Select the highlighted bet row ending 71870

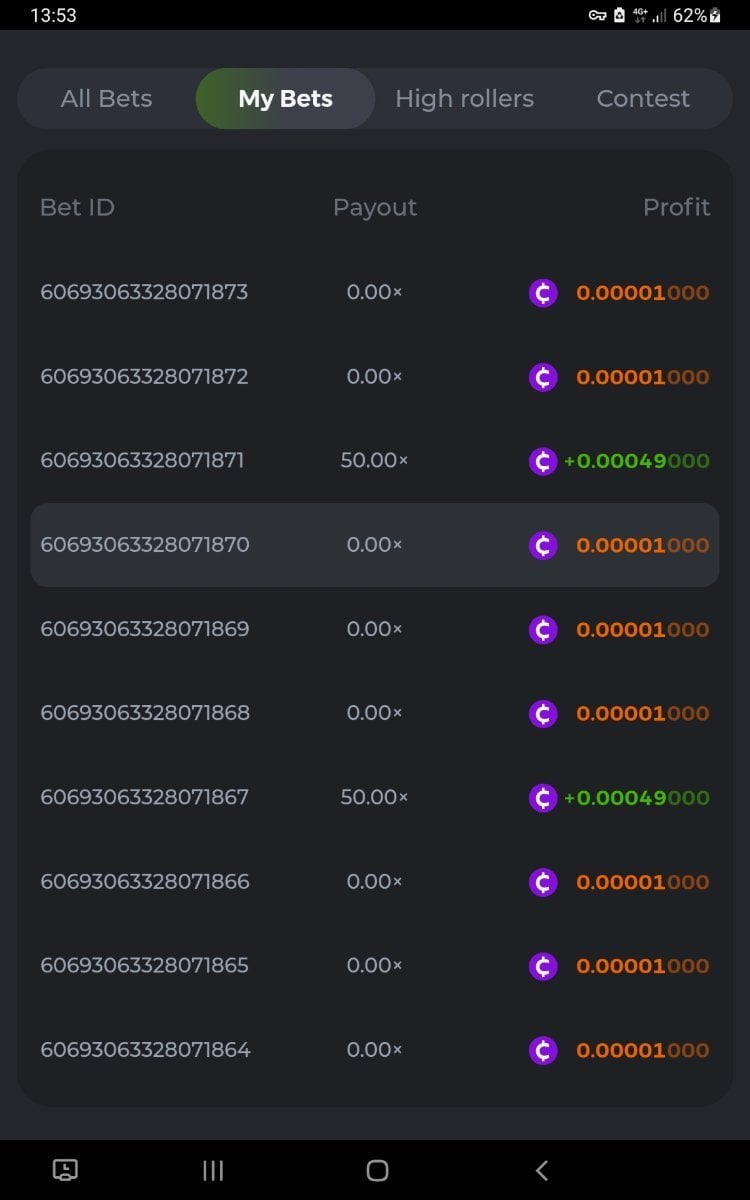[x=374, y=545]
